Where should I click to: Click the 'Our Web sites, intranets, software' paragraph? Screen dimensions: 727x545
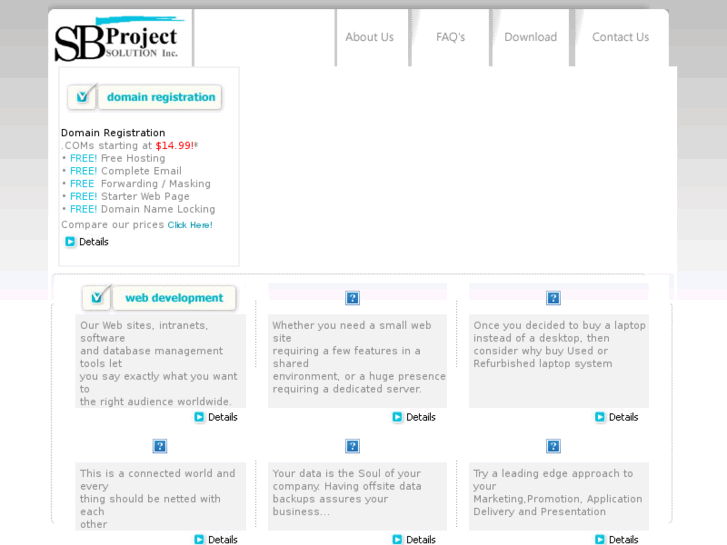point(159,363)
